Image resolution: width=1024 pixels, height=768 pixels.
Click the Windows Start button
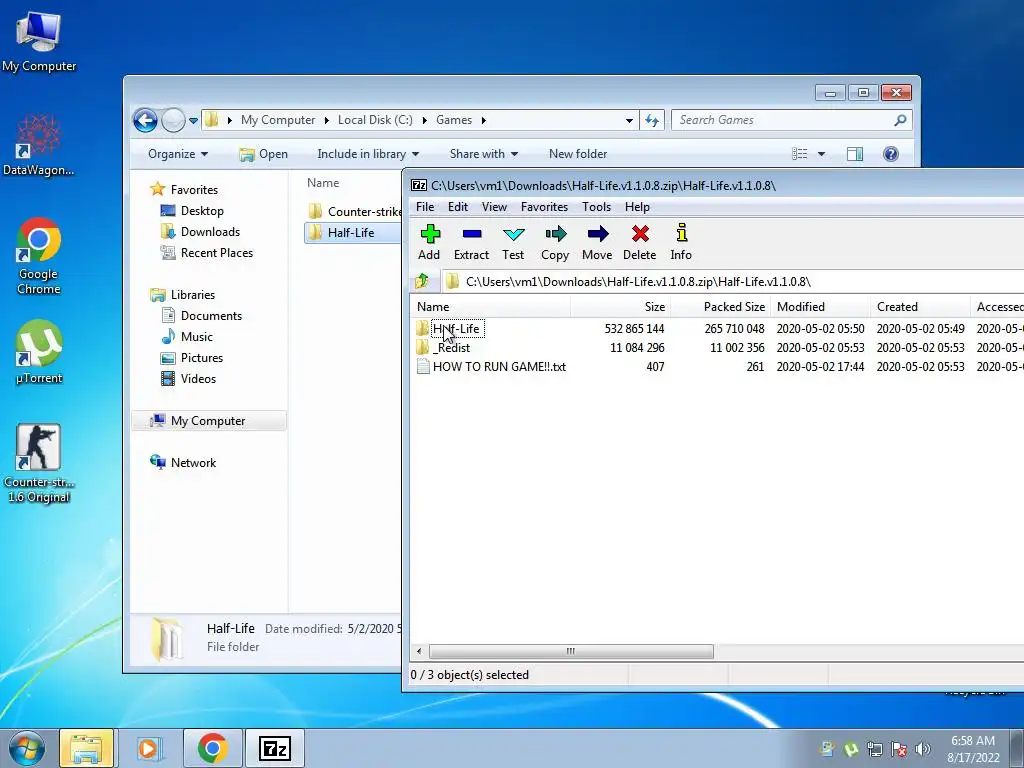pyautogui.click(x=26, y=748)
